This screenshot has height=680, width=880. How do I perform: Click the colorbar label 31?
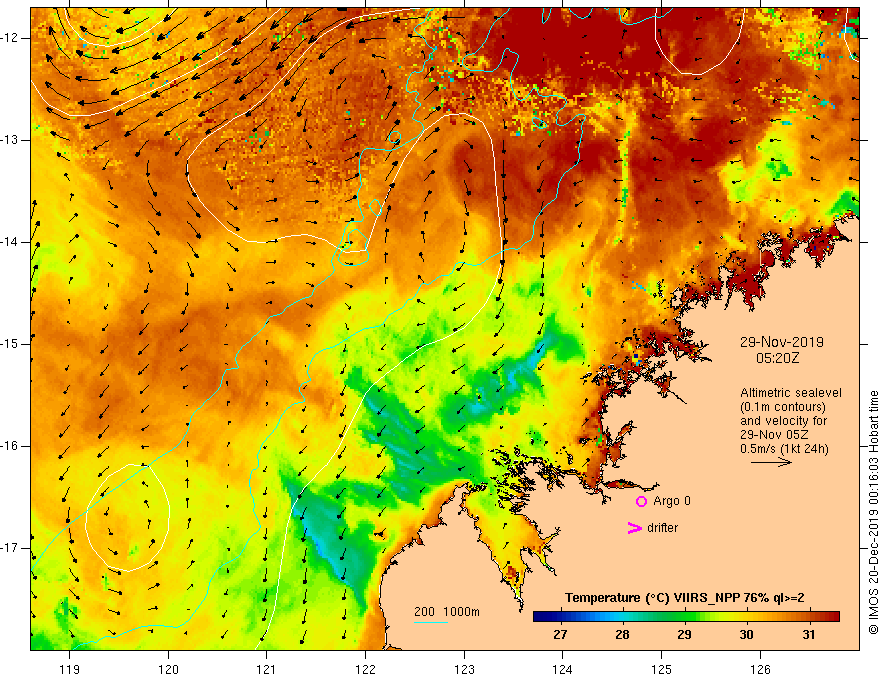(808, 635)
